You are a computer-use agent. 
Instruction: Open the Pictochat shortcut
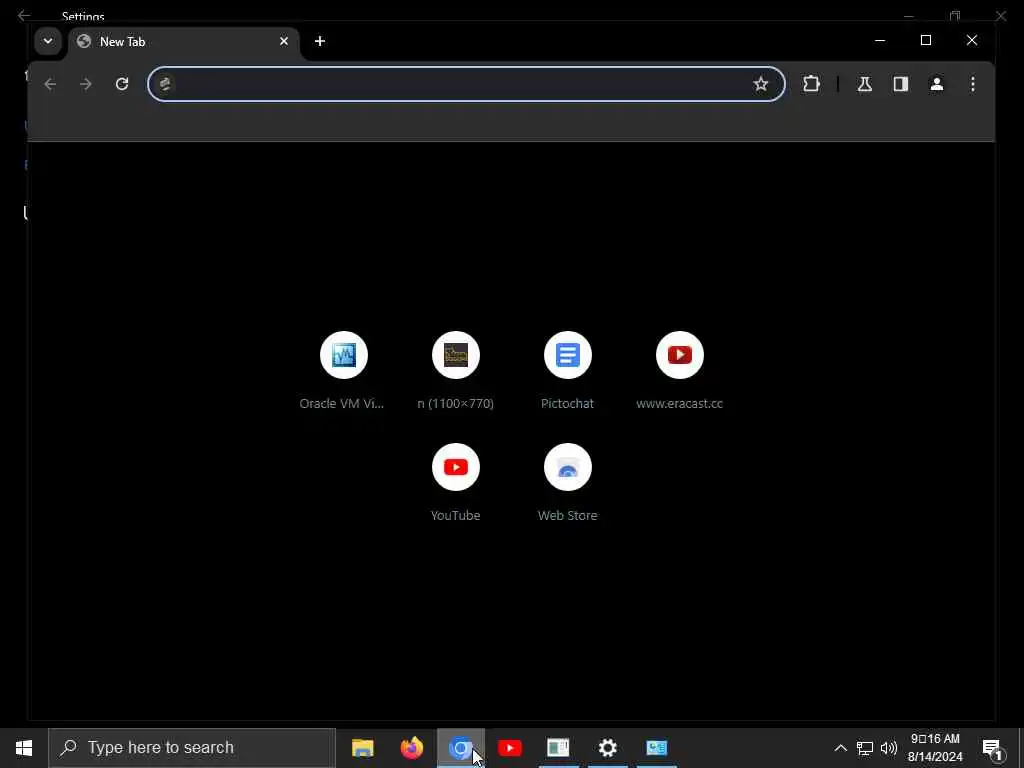coord(568,370)
